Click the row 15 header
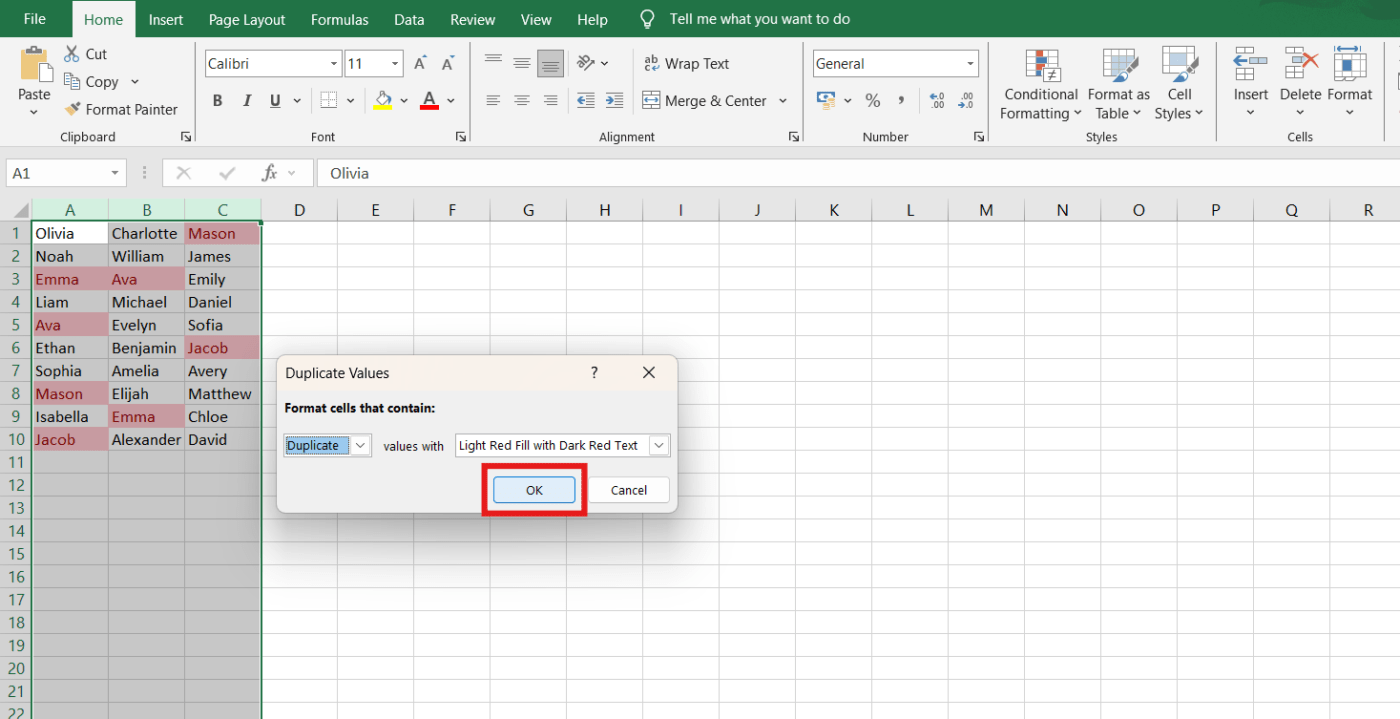 pos(16,554)
